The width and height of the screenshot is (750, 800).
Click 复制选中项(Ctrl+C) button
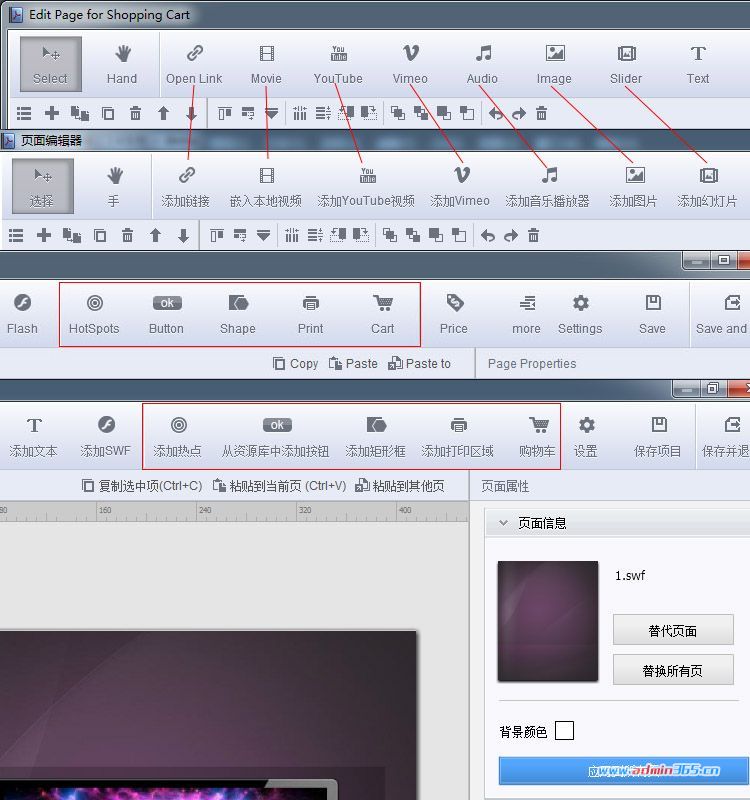(142, 486)
